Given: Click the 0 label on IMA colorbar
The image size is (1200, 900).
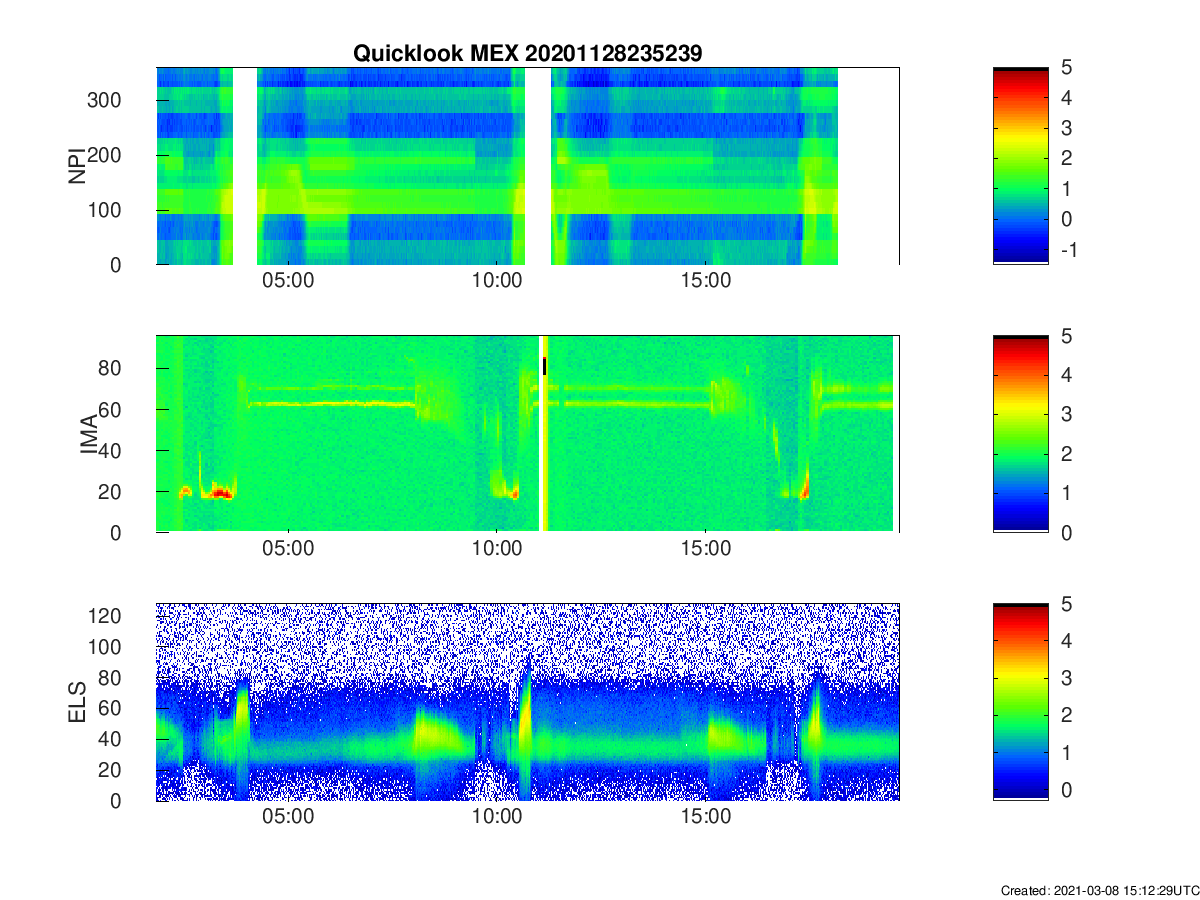Looking at the screenshot, I should (x=1066, y=532).
